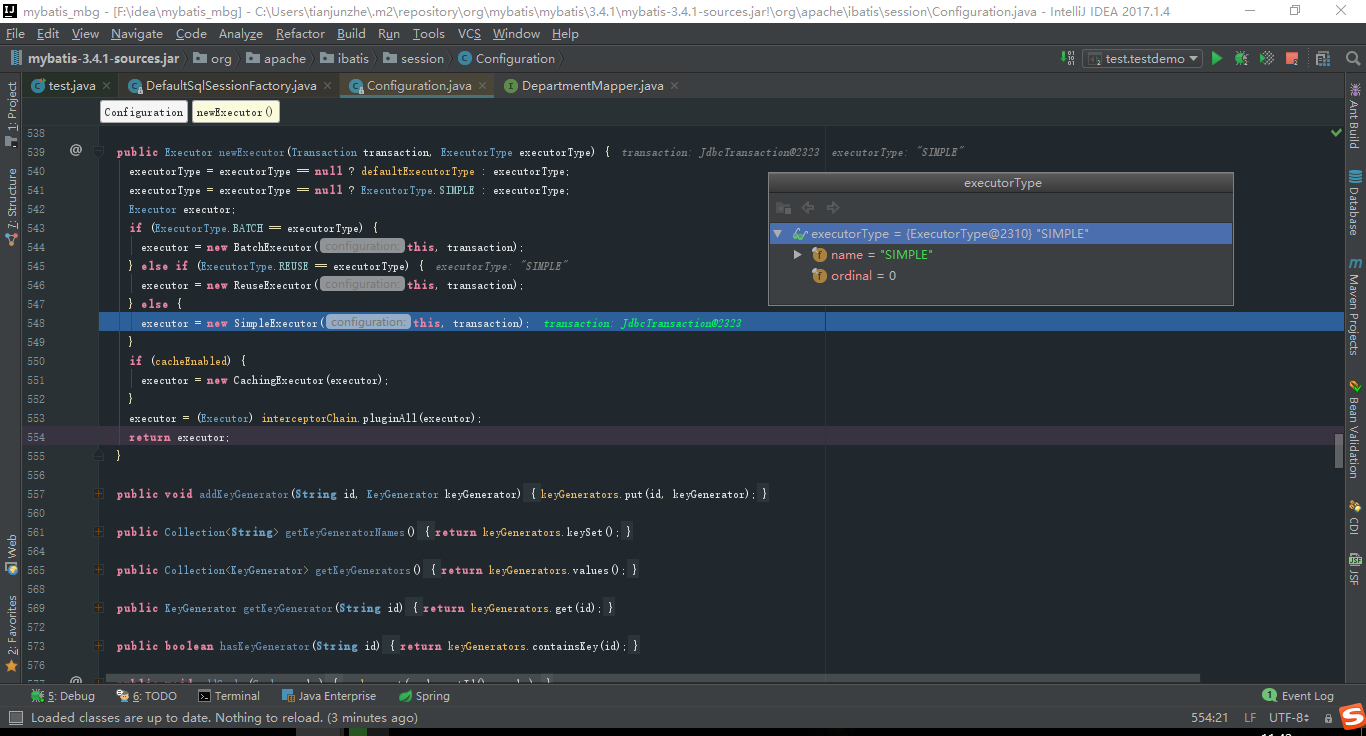Click the newExecutor() breadcrumb
The width and height of the screenshot is (1366, 736).
pos(235,111)
